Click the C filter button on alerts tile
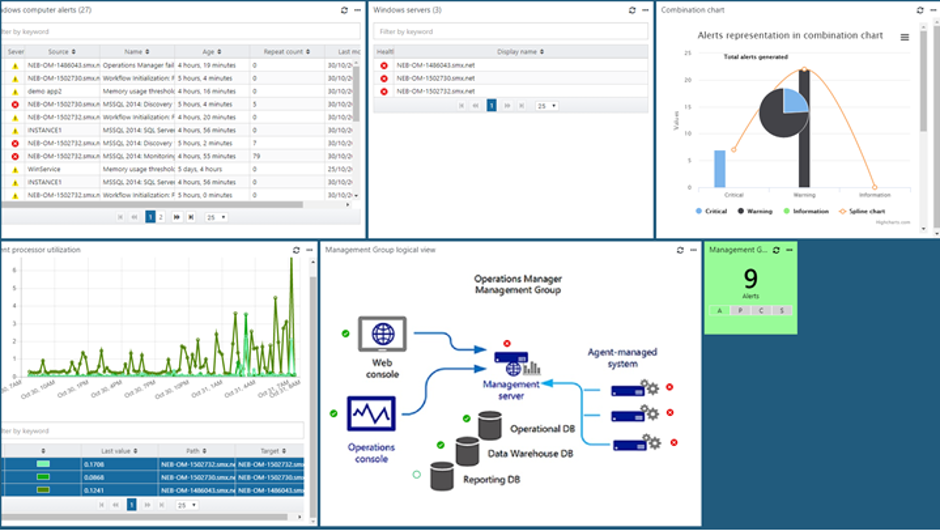The height and width of the screenshot is (531, 941). [762, 311]
